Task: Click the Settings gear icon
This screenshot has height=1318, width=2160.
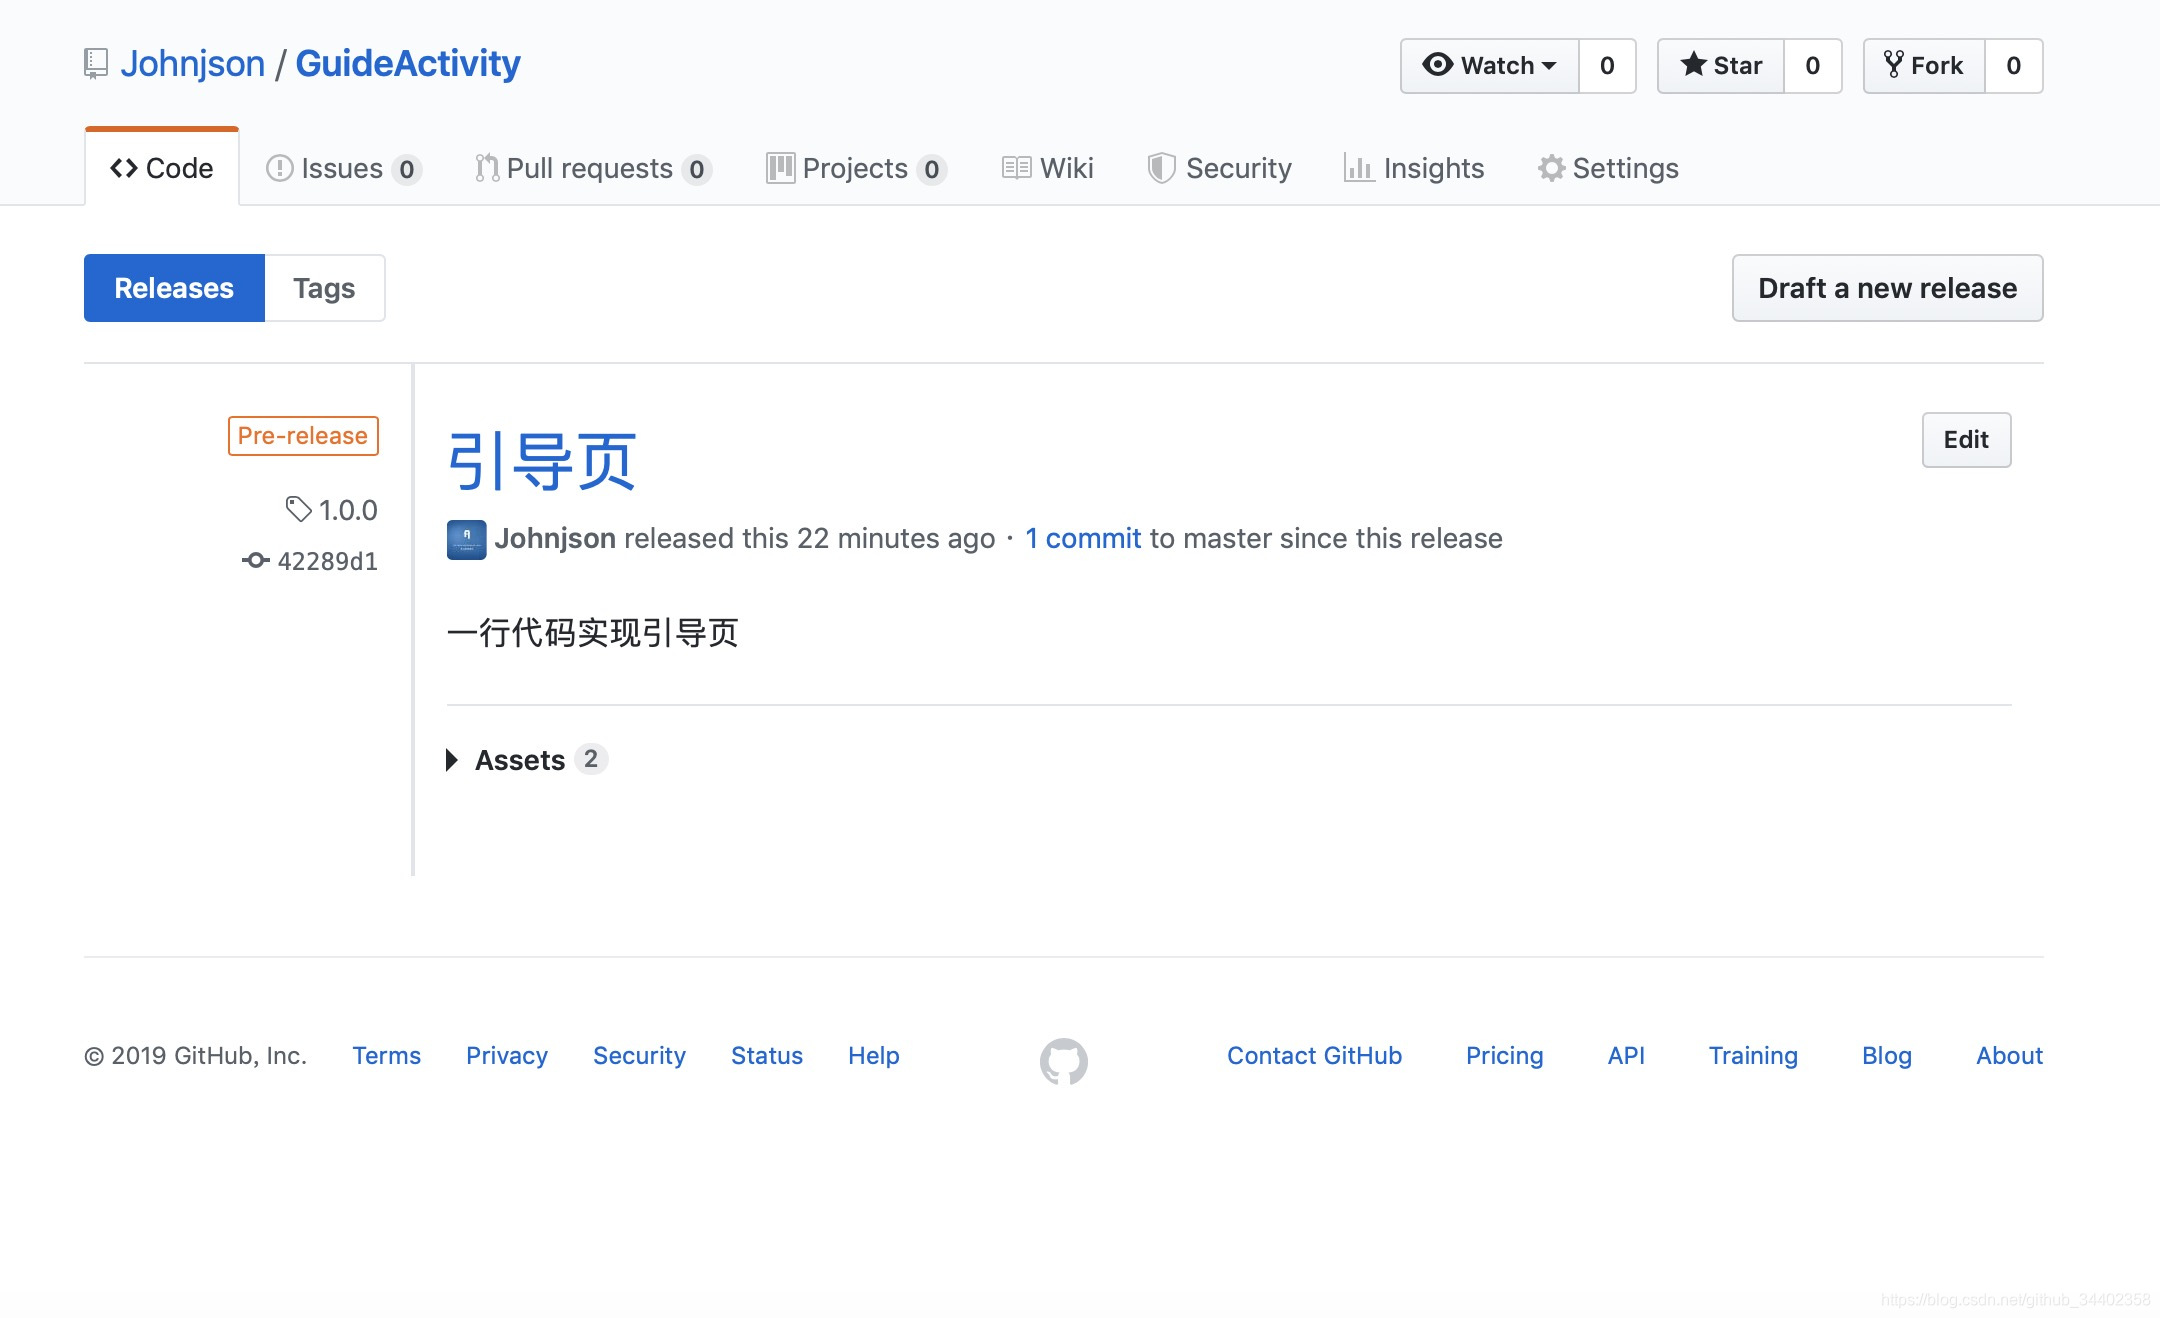Action: tap(1550, 168)
